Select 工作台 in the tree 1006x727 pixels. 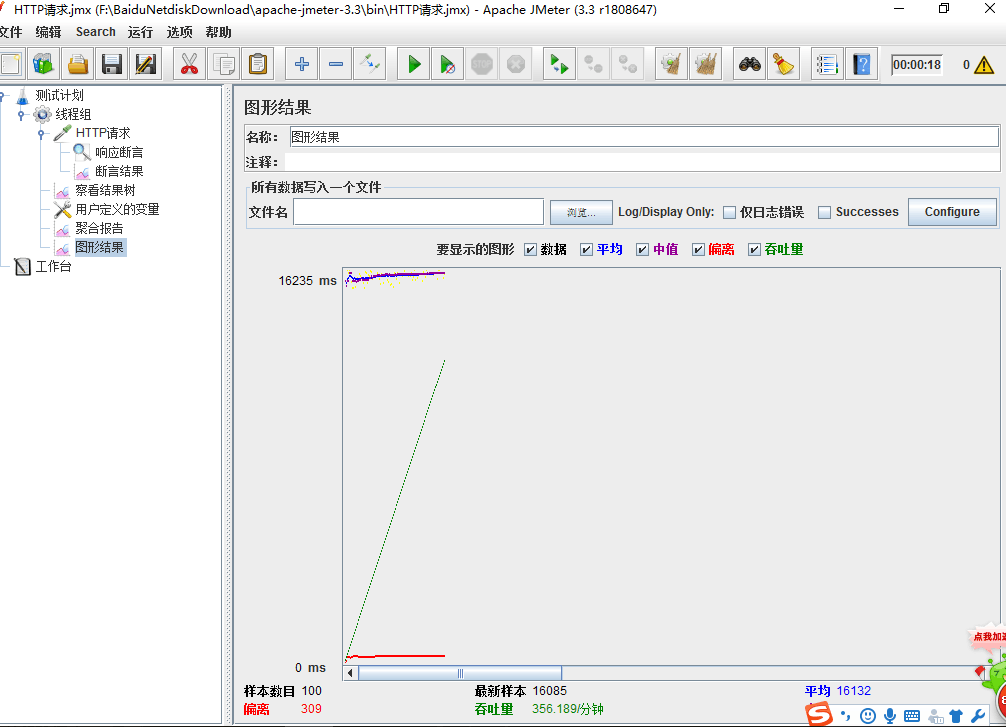tap(53, 266)
